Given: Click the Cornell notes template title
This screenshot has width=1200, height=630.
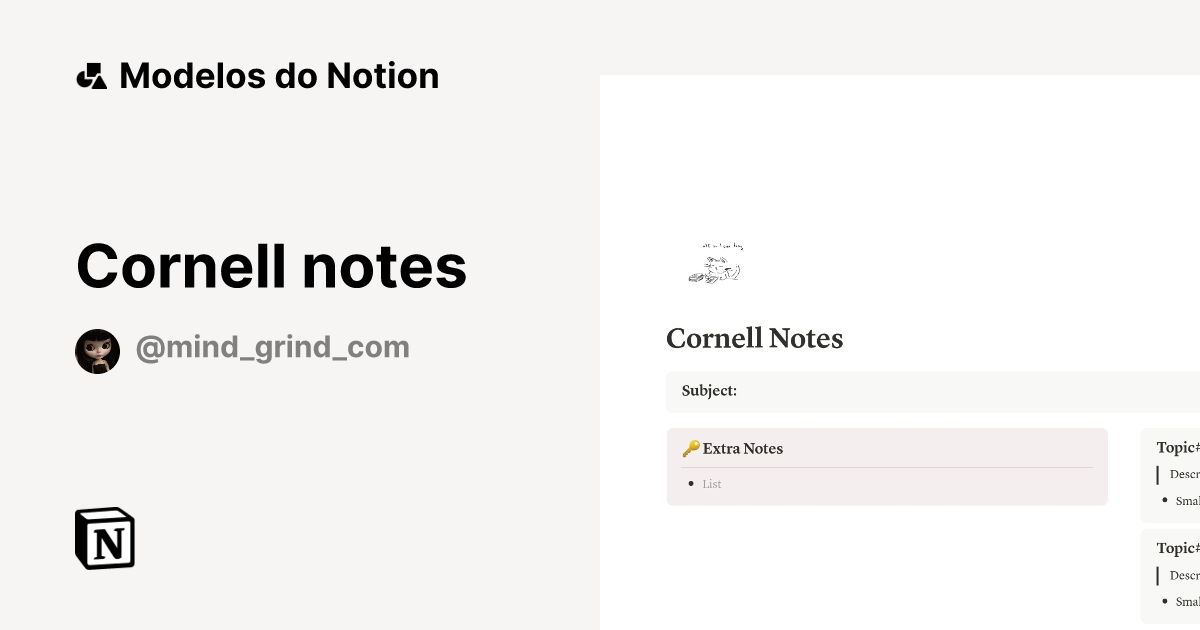Looking at the screenshot, I should pyautogui.click(x=272, y=266).
